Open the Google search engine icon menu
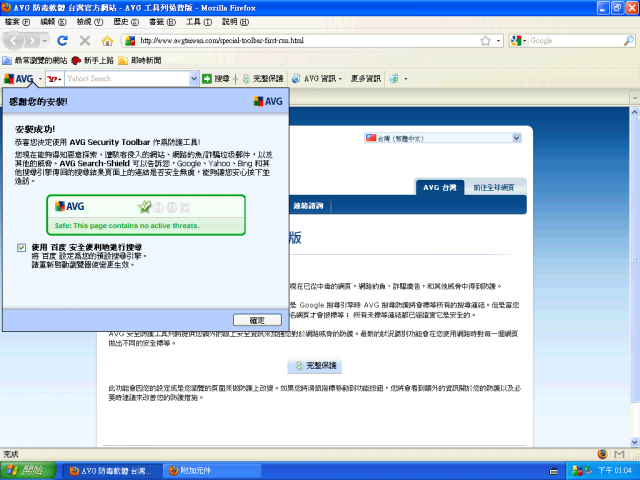Image resolution: width=640 pixels, height=480 pixels. [x=517, y=40]
